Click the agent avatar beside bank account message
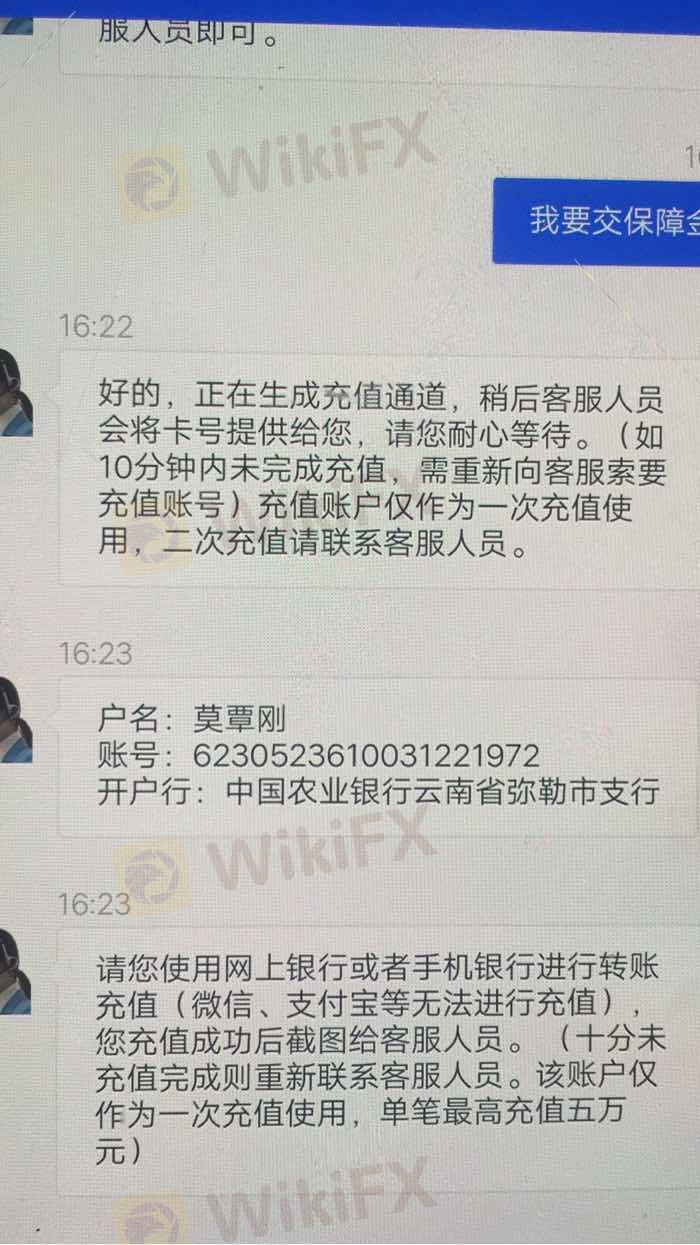This screenshot has width=700, height=1245. tap(14, 720)
